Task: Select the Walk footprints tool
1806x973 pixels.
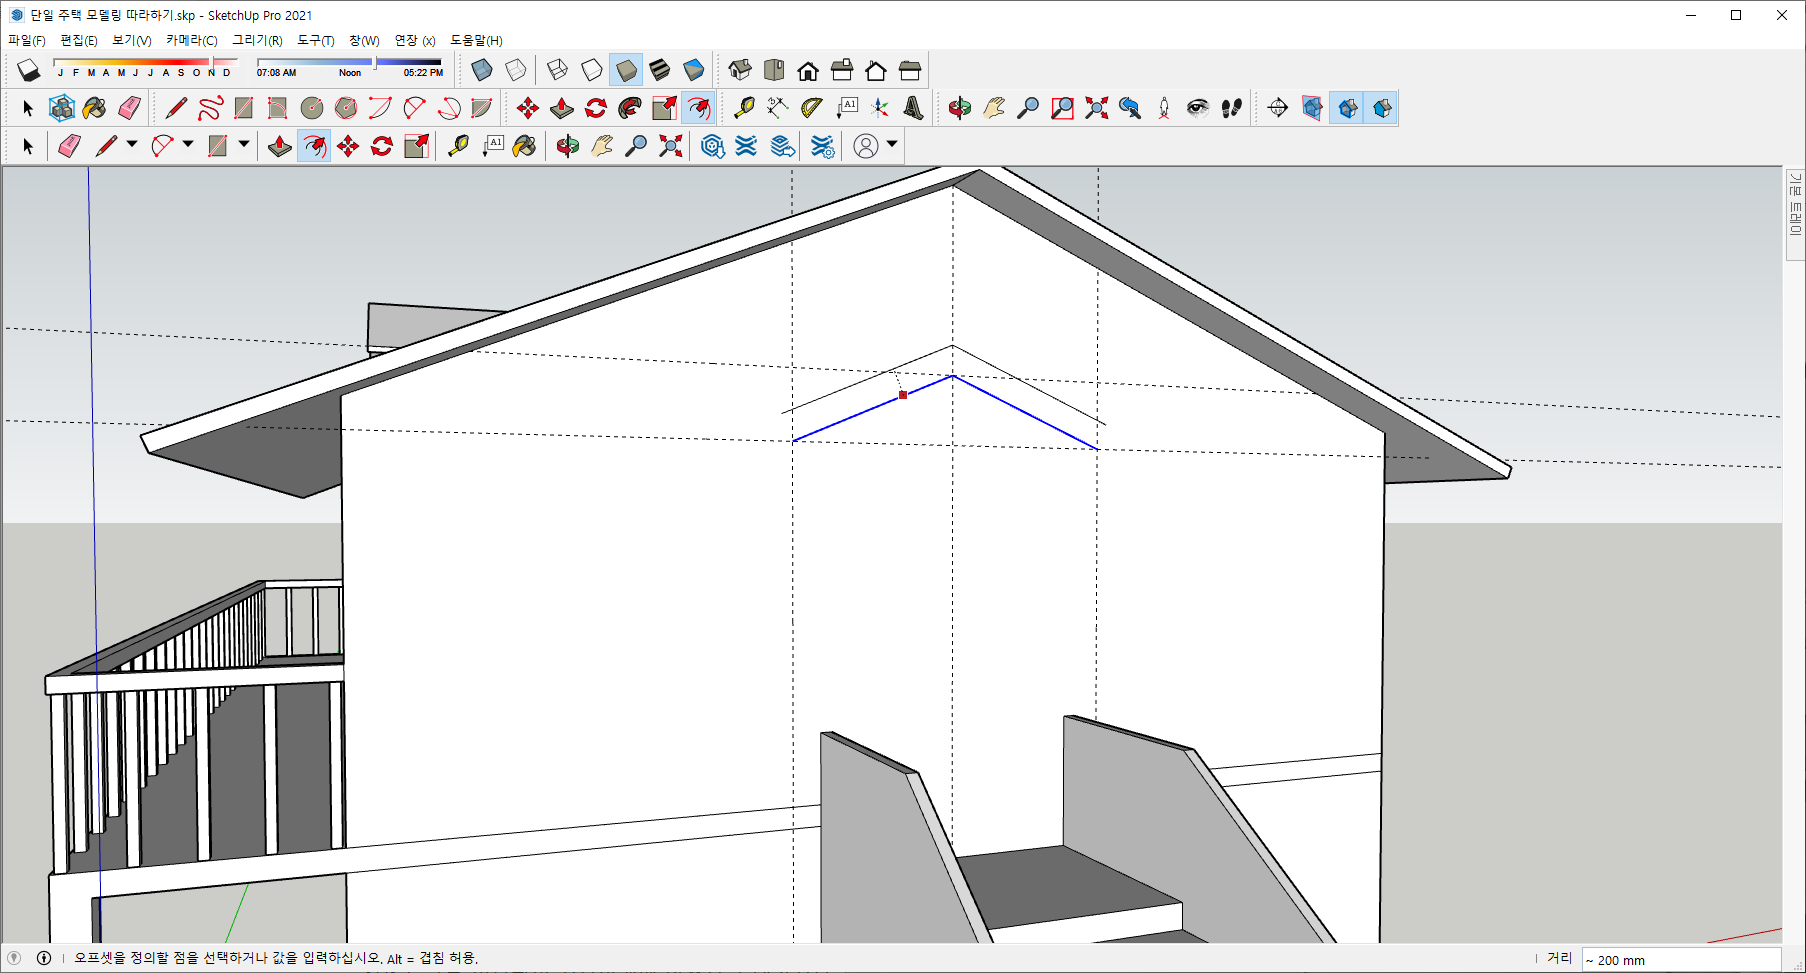Action: pyautogui.click(x=1232, y=108)
